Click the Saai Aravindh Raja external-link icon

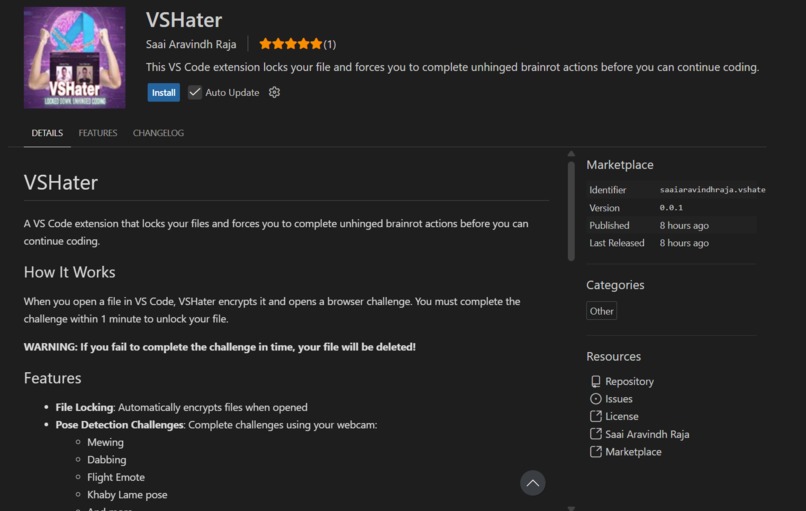pos(596,434)
